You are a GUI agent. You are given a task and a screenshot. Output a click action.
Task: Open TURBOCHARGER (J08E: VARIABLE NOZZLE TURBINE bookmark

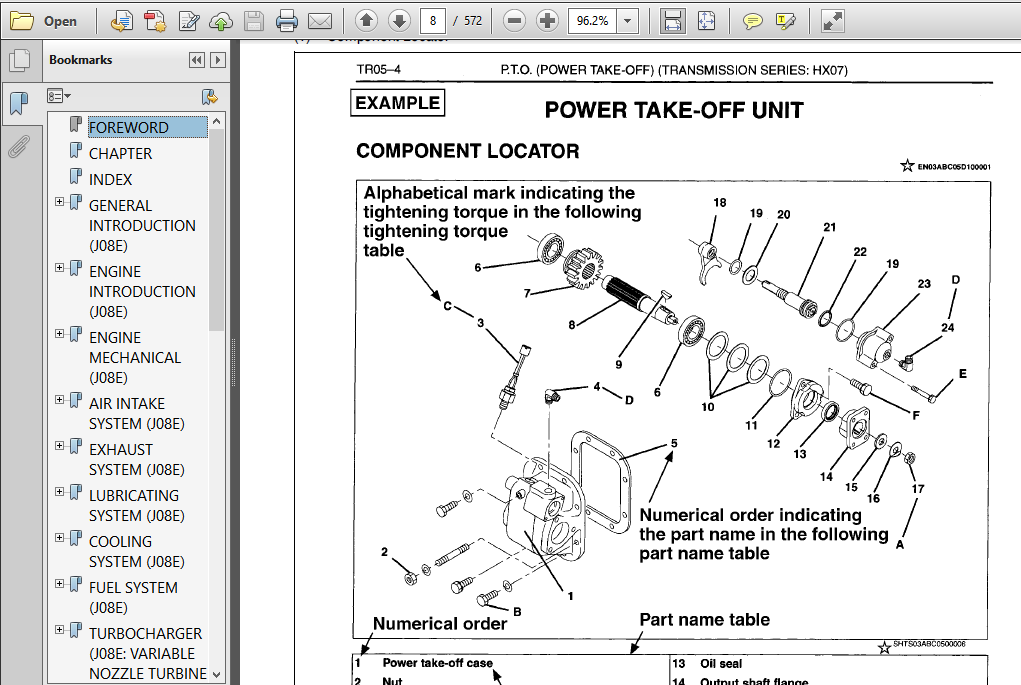click(148, 653)
